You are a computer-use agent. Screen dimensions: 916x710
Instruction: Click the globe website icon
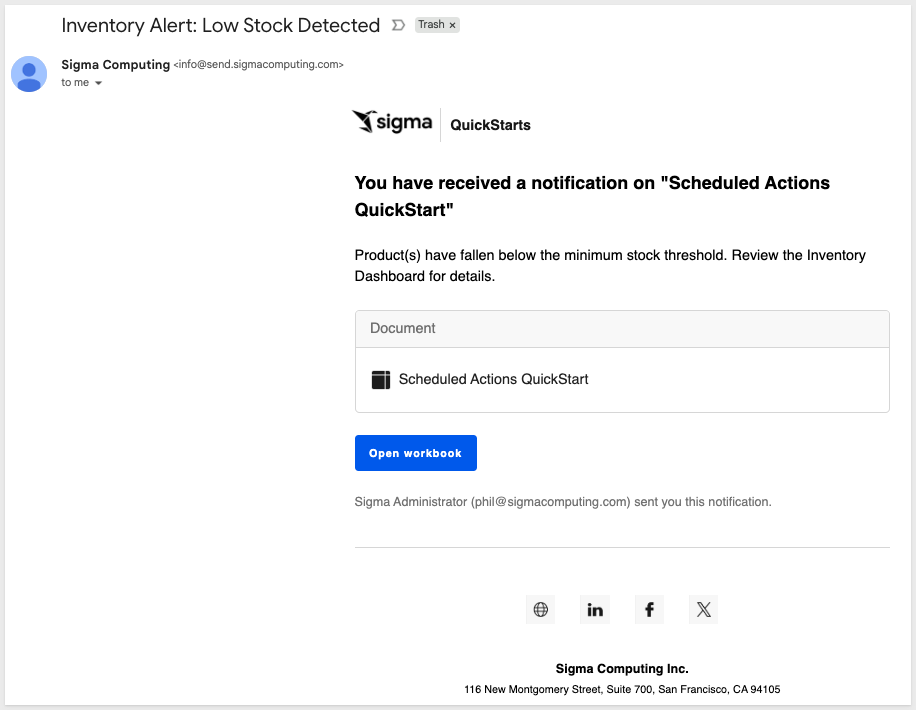point(541,609)
